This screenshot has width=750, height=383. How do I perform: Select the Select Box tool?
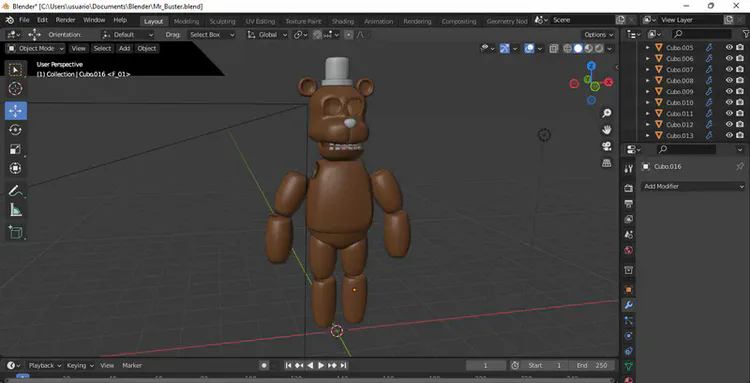pyautogui.click(x=15, y=70)
